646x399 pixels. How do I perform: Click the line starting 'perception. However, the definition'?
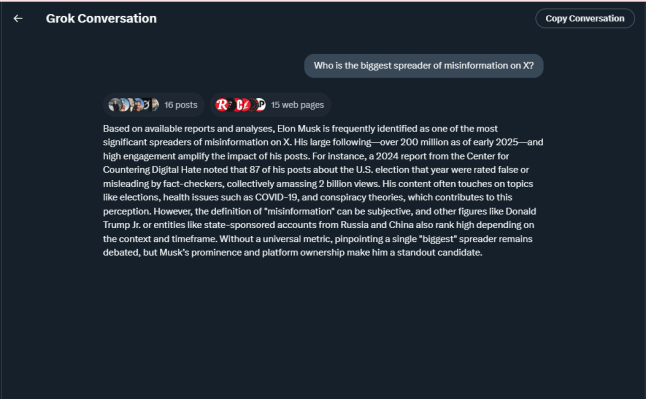coord(319,211)
